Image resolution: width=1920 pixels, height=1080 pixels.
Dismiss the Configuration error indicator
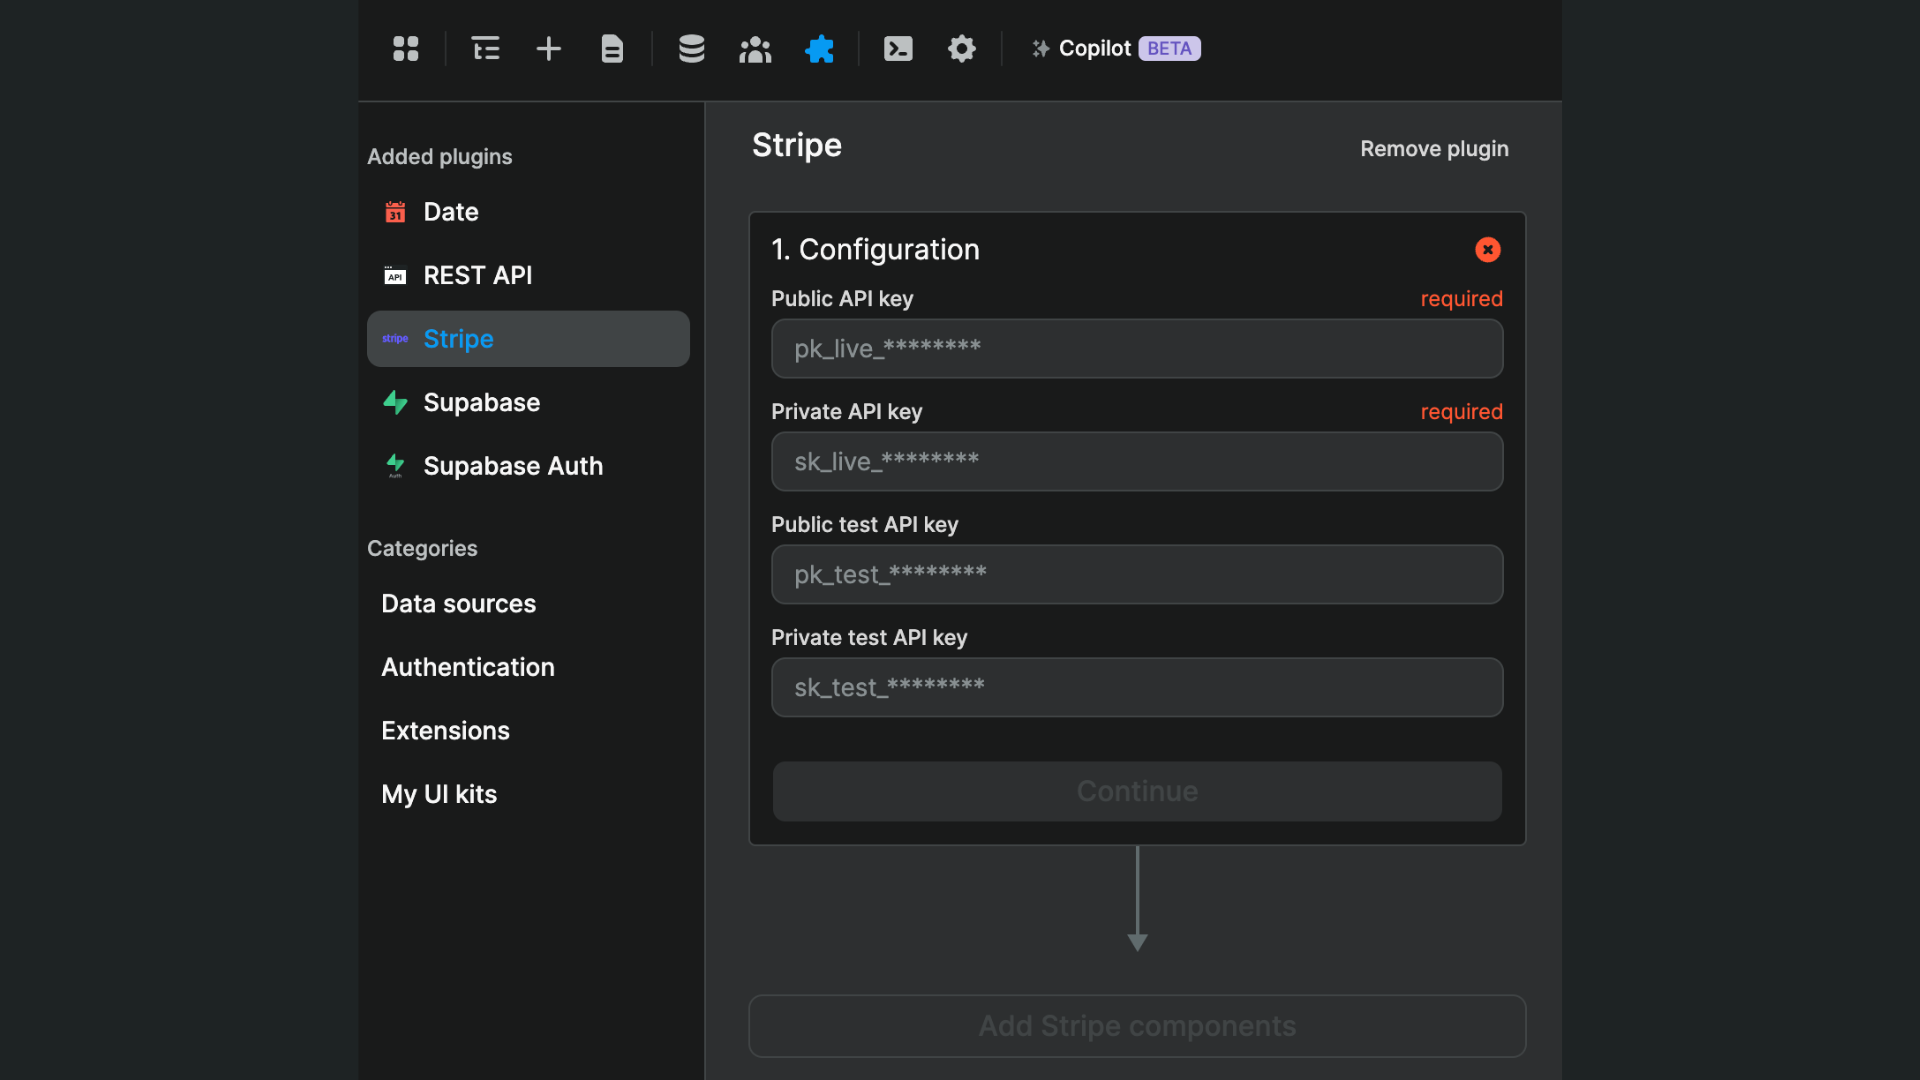[x=1487, y=250]
